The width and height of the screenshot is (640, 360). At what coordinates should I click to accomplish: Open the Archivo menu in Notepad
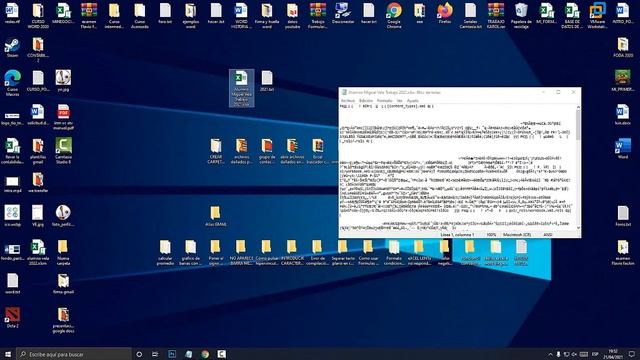coord(348,100)
